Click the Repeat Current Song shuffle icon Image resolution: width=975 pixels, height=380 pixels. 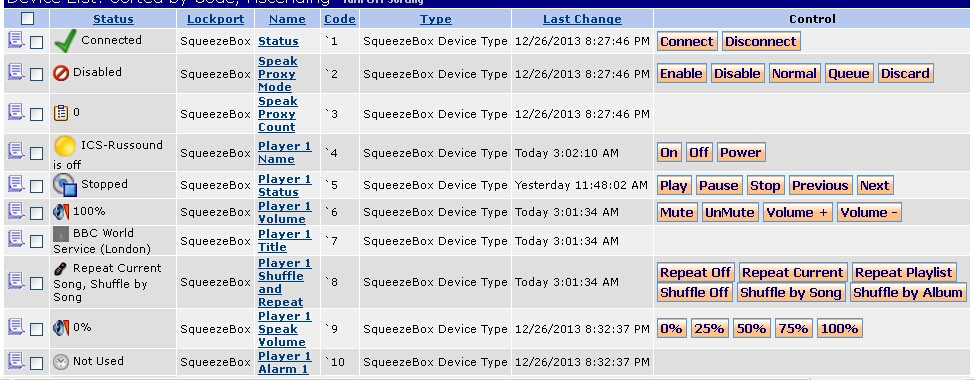(x=60, y=269)
